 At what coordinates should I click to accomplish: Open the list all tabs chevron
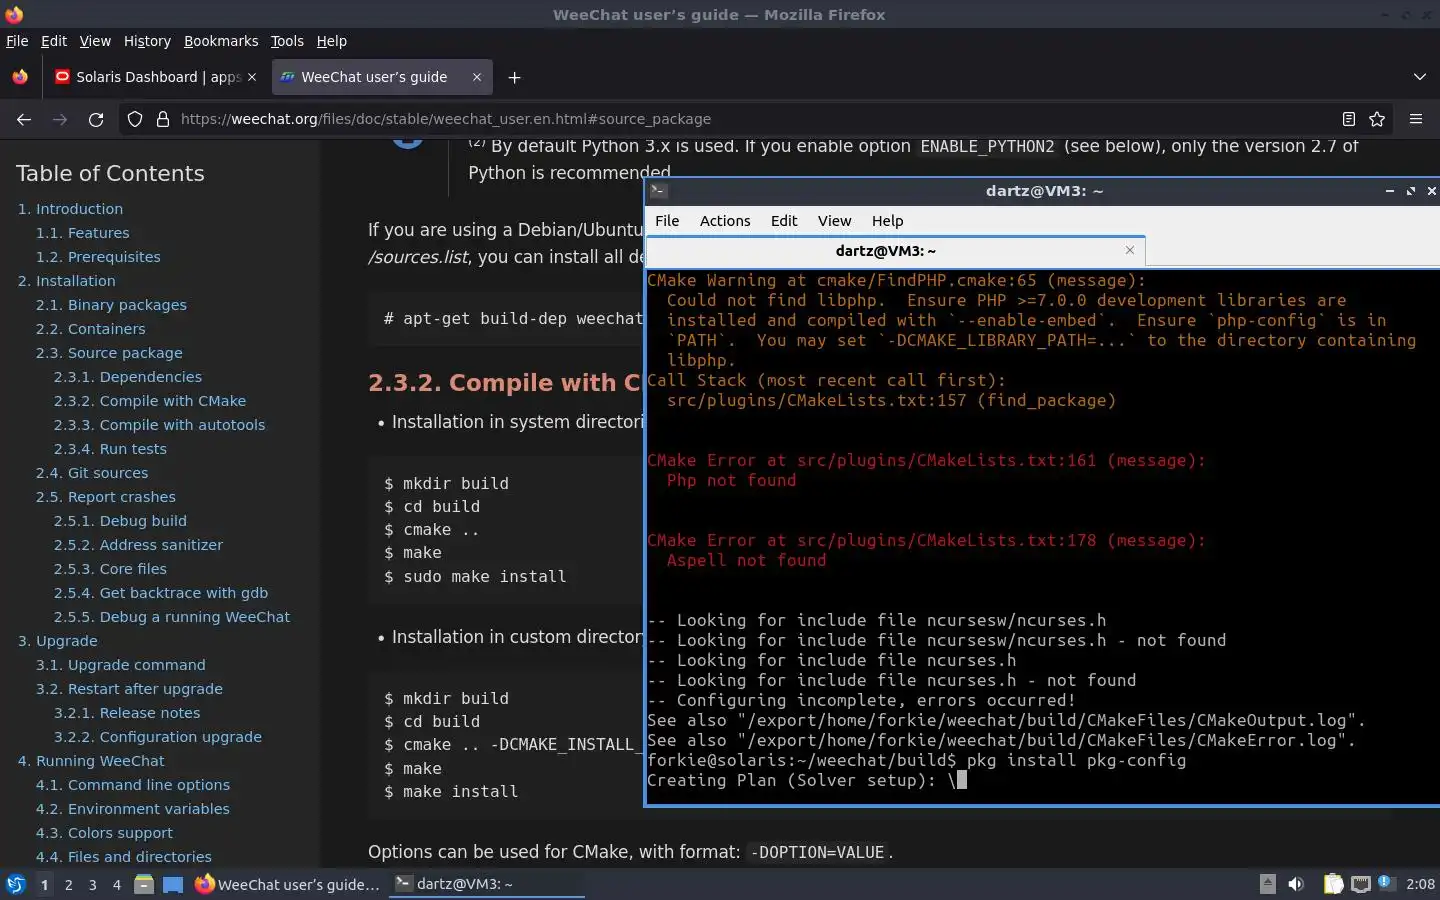coord(1419,77)
